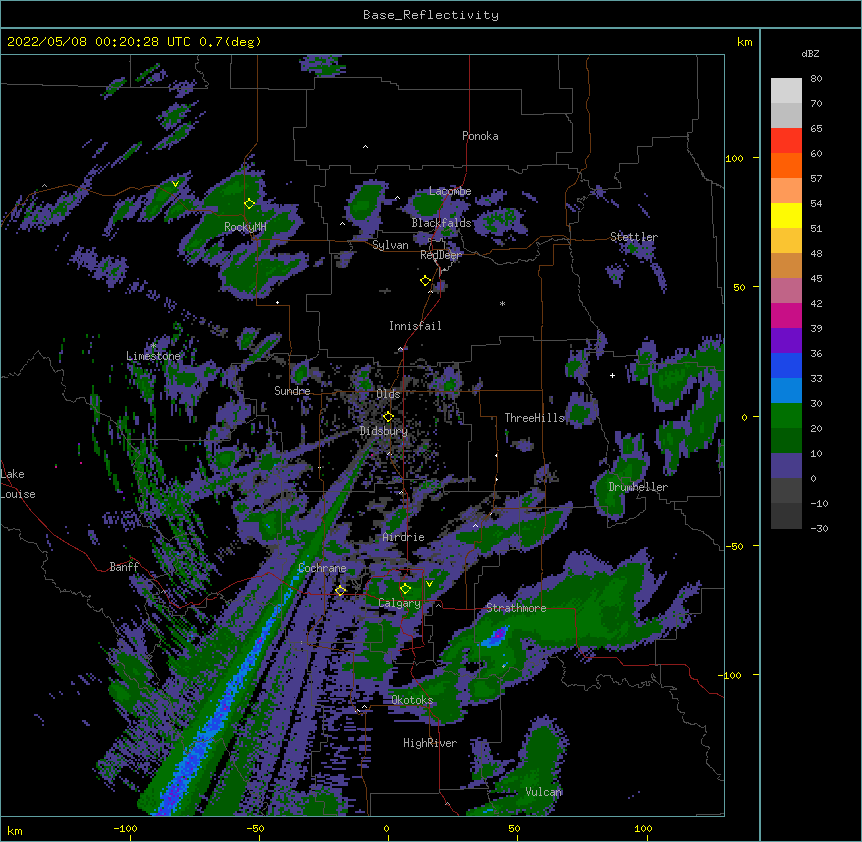Click the RedDeer city label
This screenshot has height=842, width=862.
click(441, 255)
